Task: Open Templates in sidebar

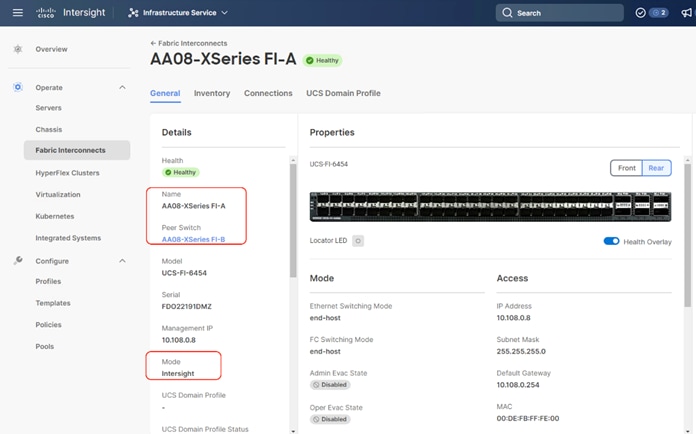Action: [53, 303]
